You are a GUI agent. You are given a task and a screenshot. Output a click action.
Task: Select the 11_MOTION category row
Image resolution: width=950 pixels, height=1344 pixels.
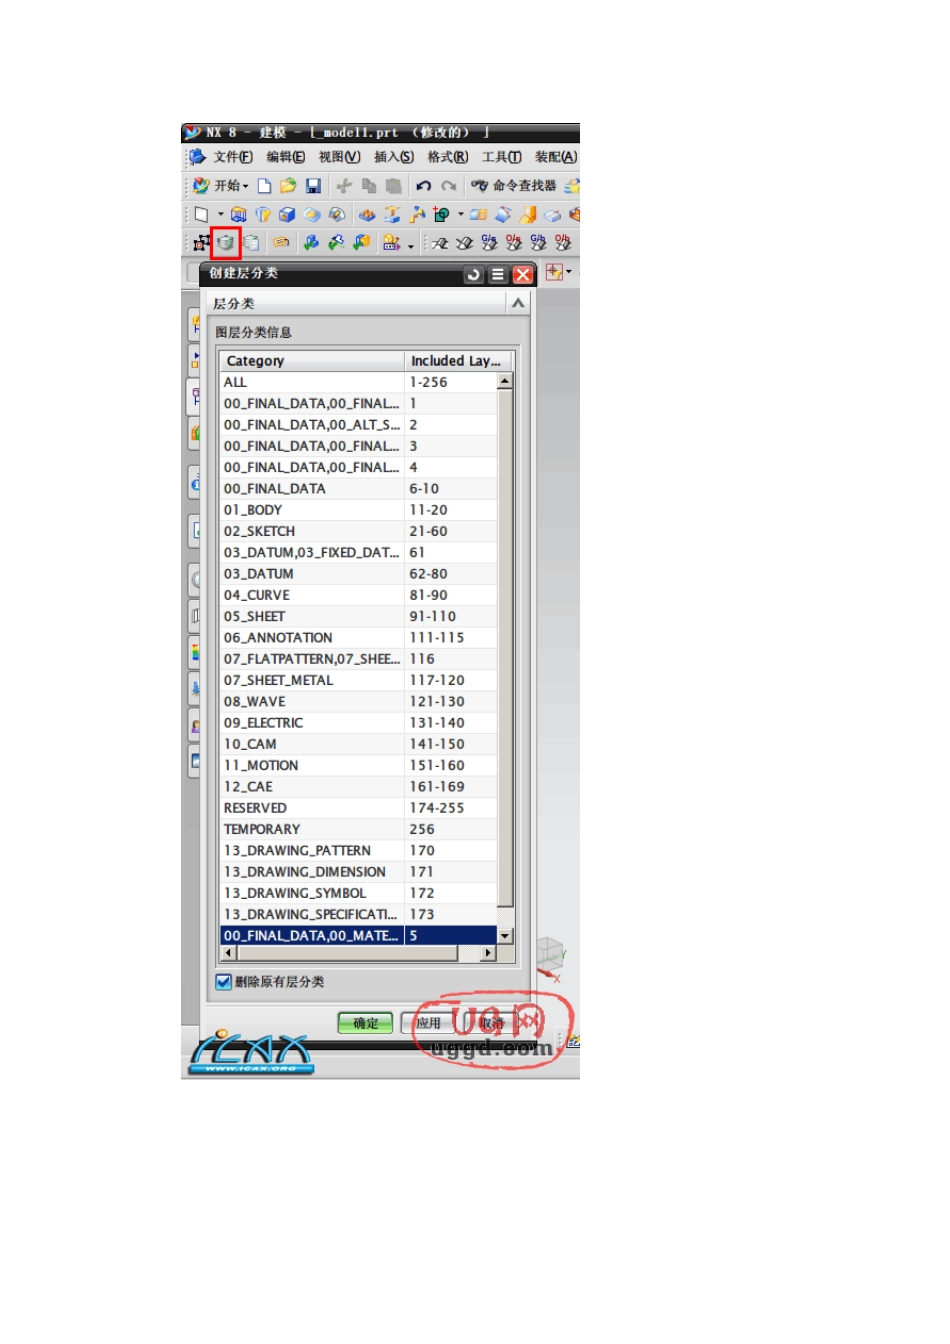pos(359,765)
